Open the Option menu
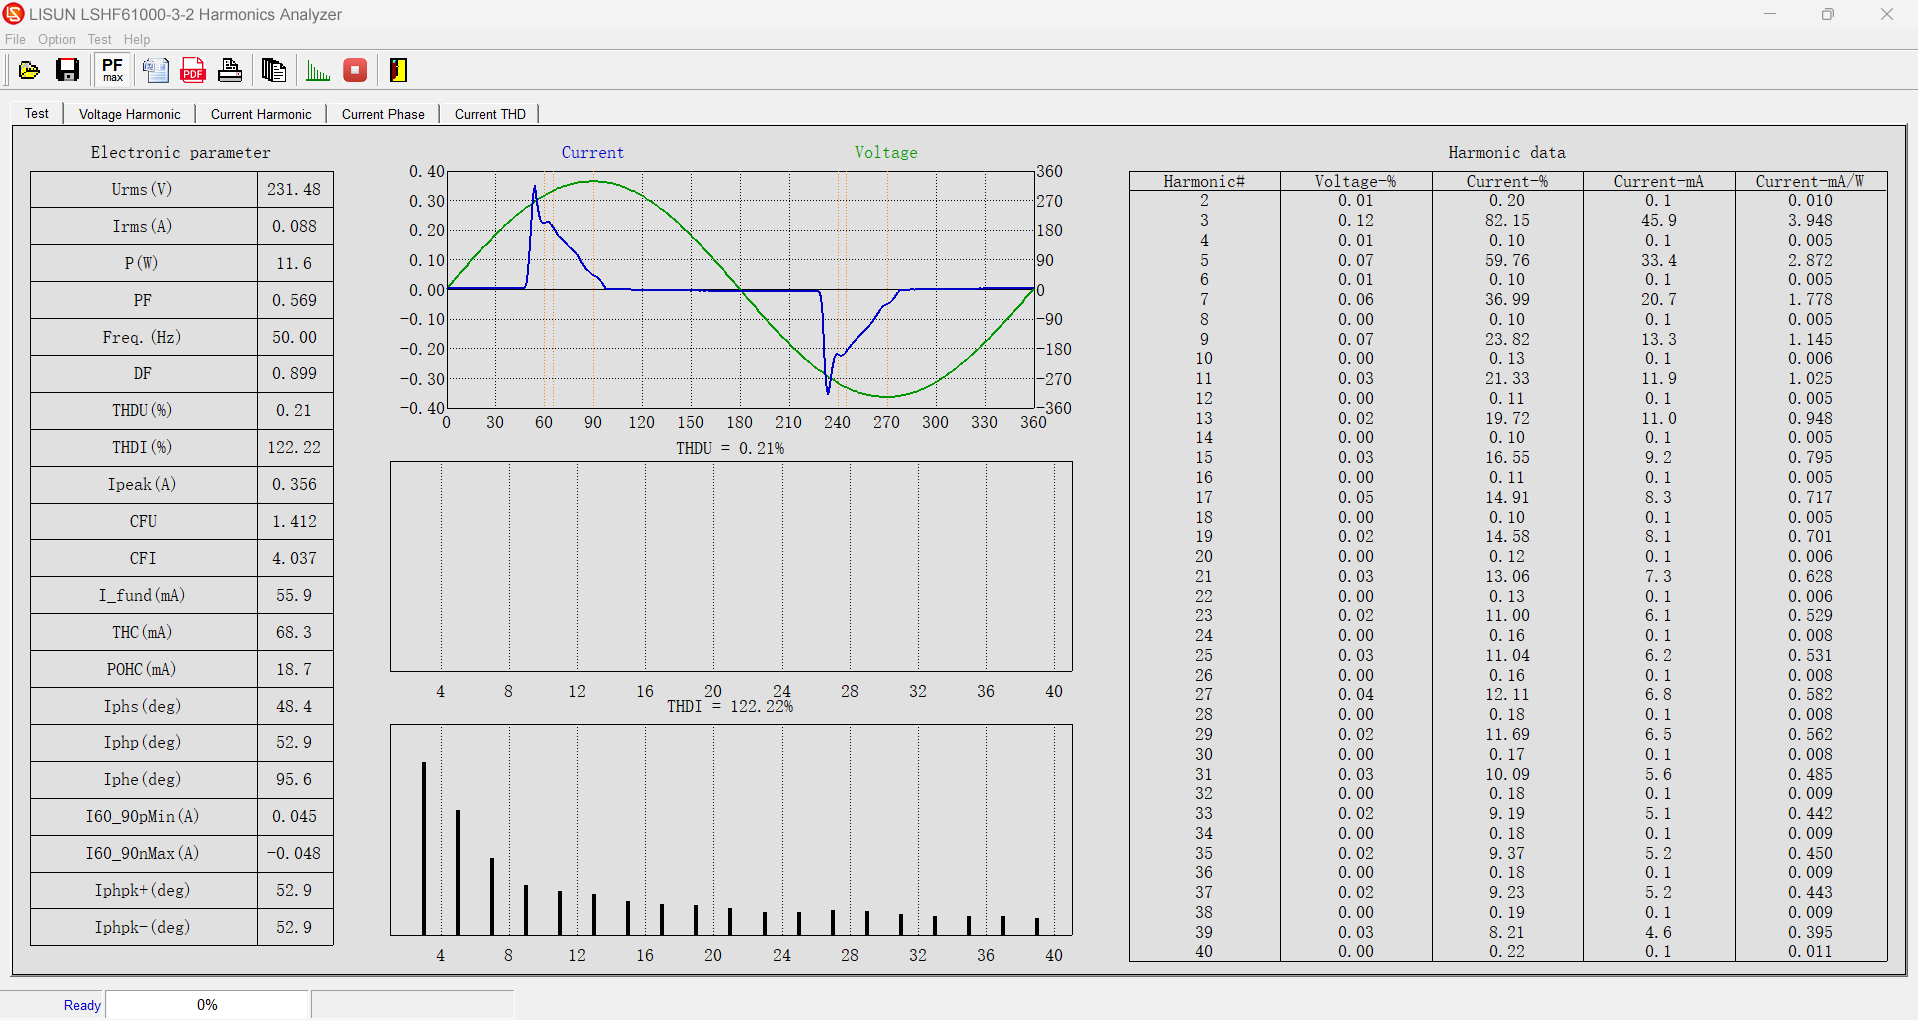This screenshot has width=1918, height=1020. (56, 39)
